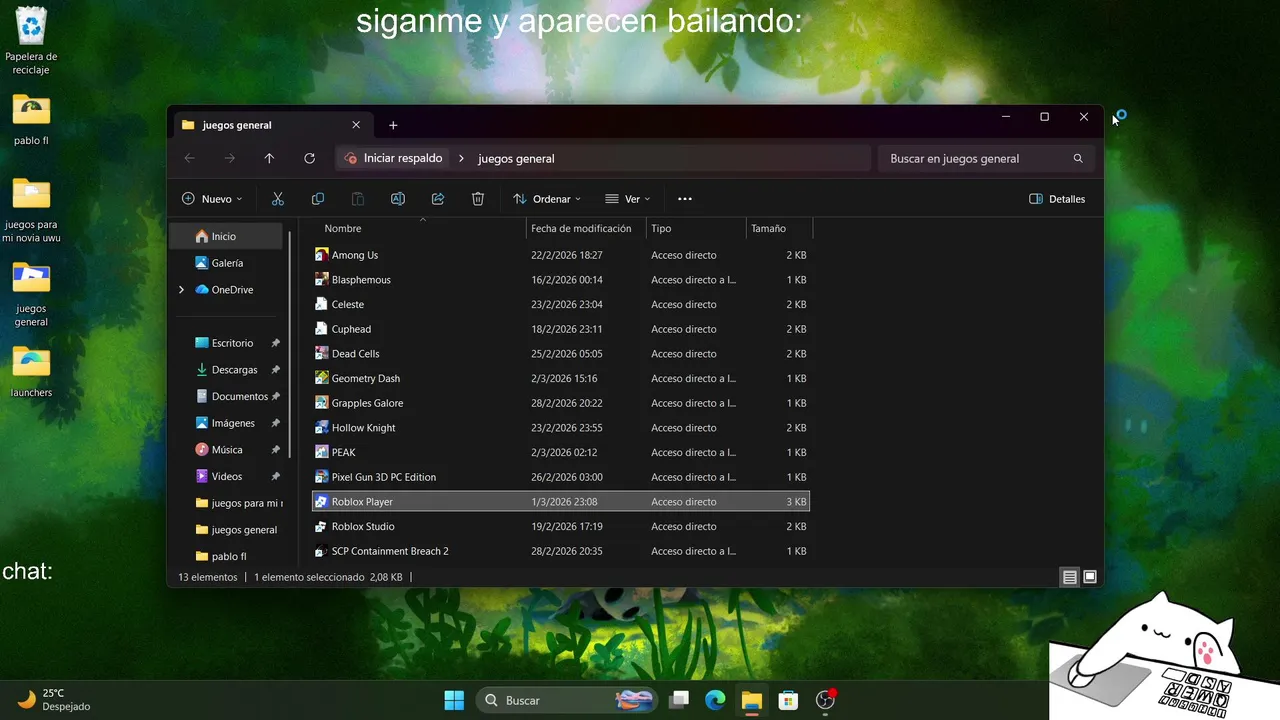This screenshot has height=720, width=1280.
Task: Click the Delete trash icon in toolbar
Action: click(478, 199)
